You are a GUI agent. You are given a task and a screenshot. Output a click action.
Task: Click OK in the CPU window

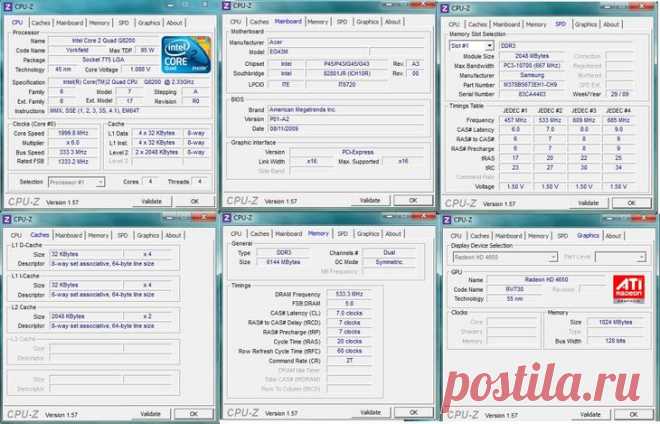(x=194, y=202)
